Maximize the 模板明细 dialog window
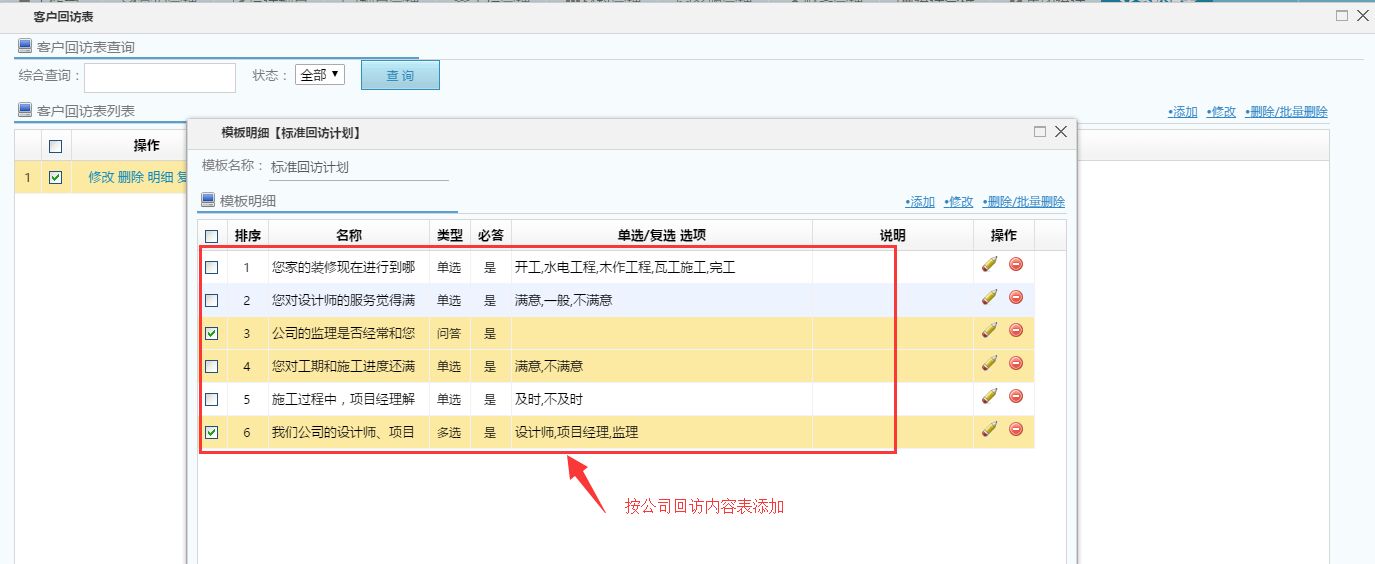 click(x=1040, y=131)
